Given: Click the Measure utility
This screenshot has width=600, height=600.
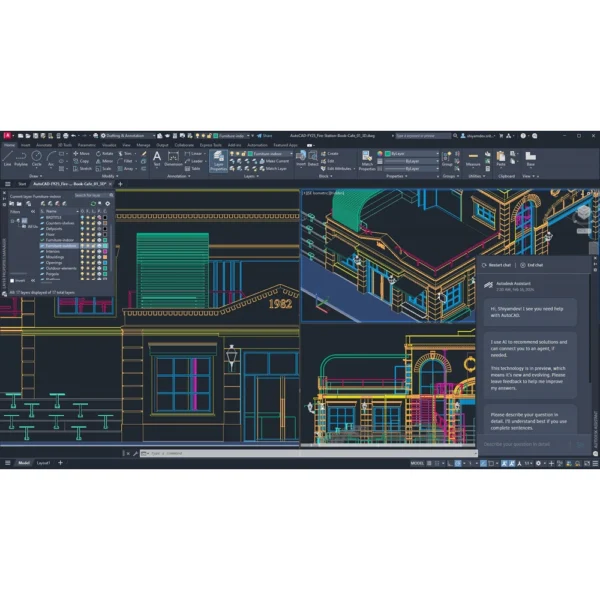Looking at the screenshot, I should [473, 158].
